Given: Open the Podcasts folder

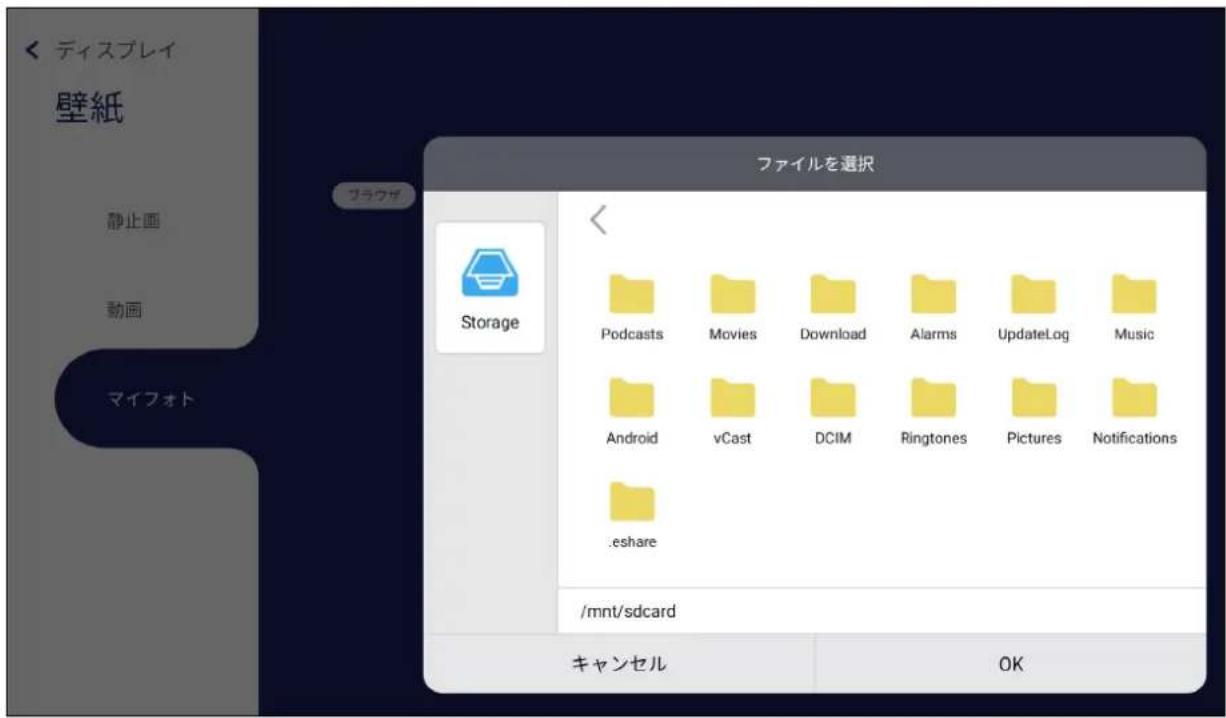Looking at the screenshot, I should pyautogui.click(x=632, y=307).
